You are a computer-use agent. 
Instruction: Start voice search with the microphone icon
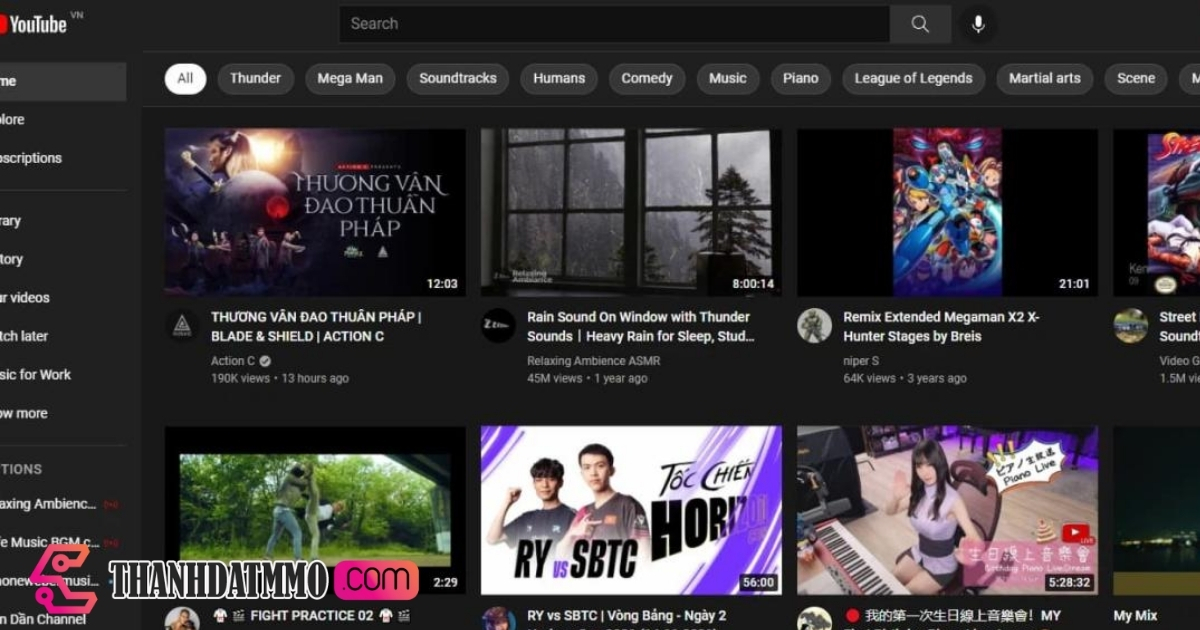(x=978, y=23)
